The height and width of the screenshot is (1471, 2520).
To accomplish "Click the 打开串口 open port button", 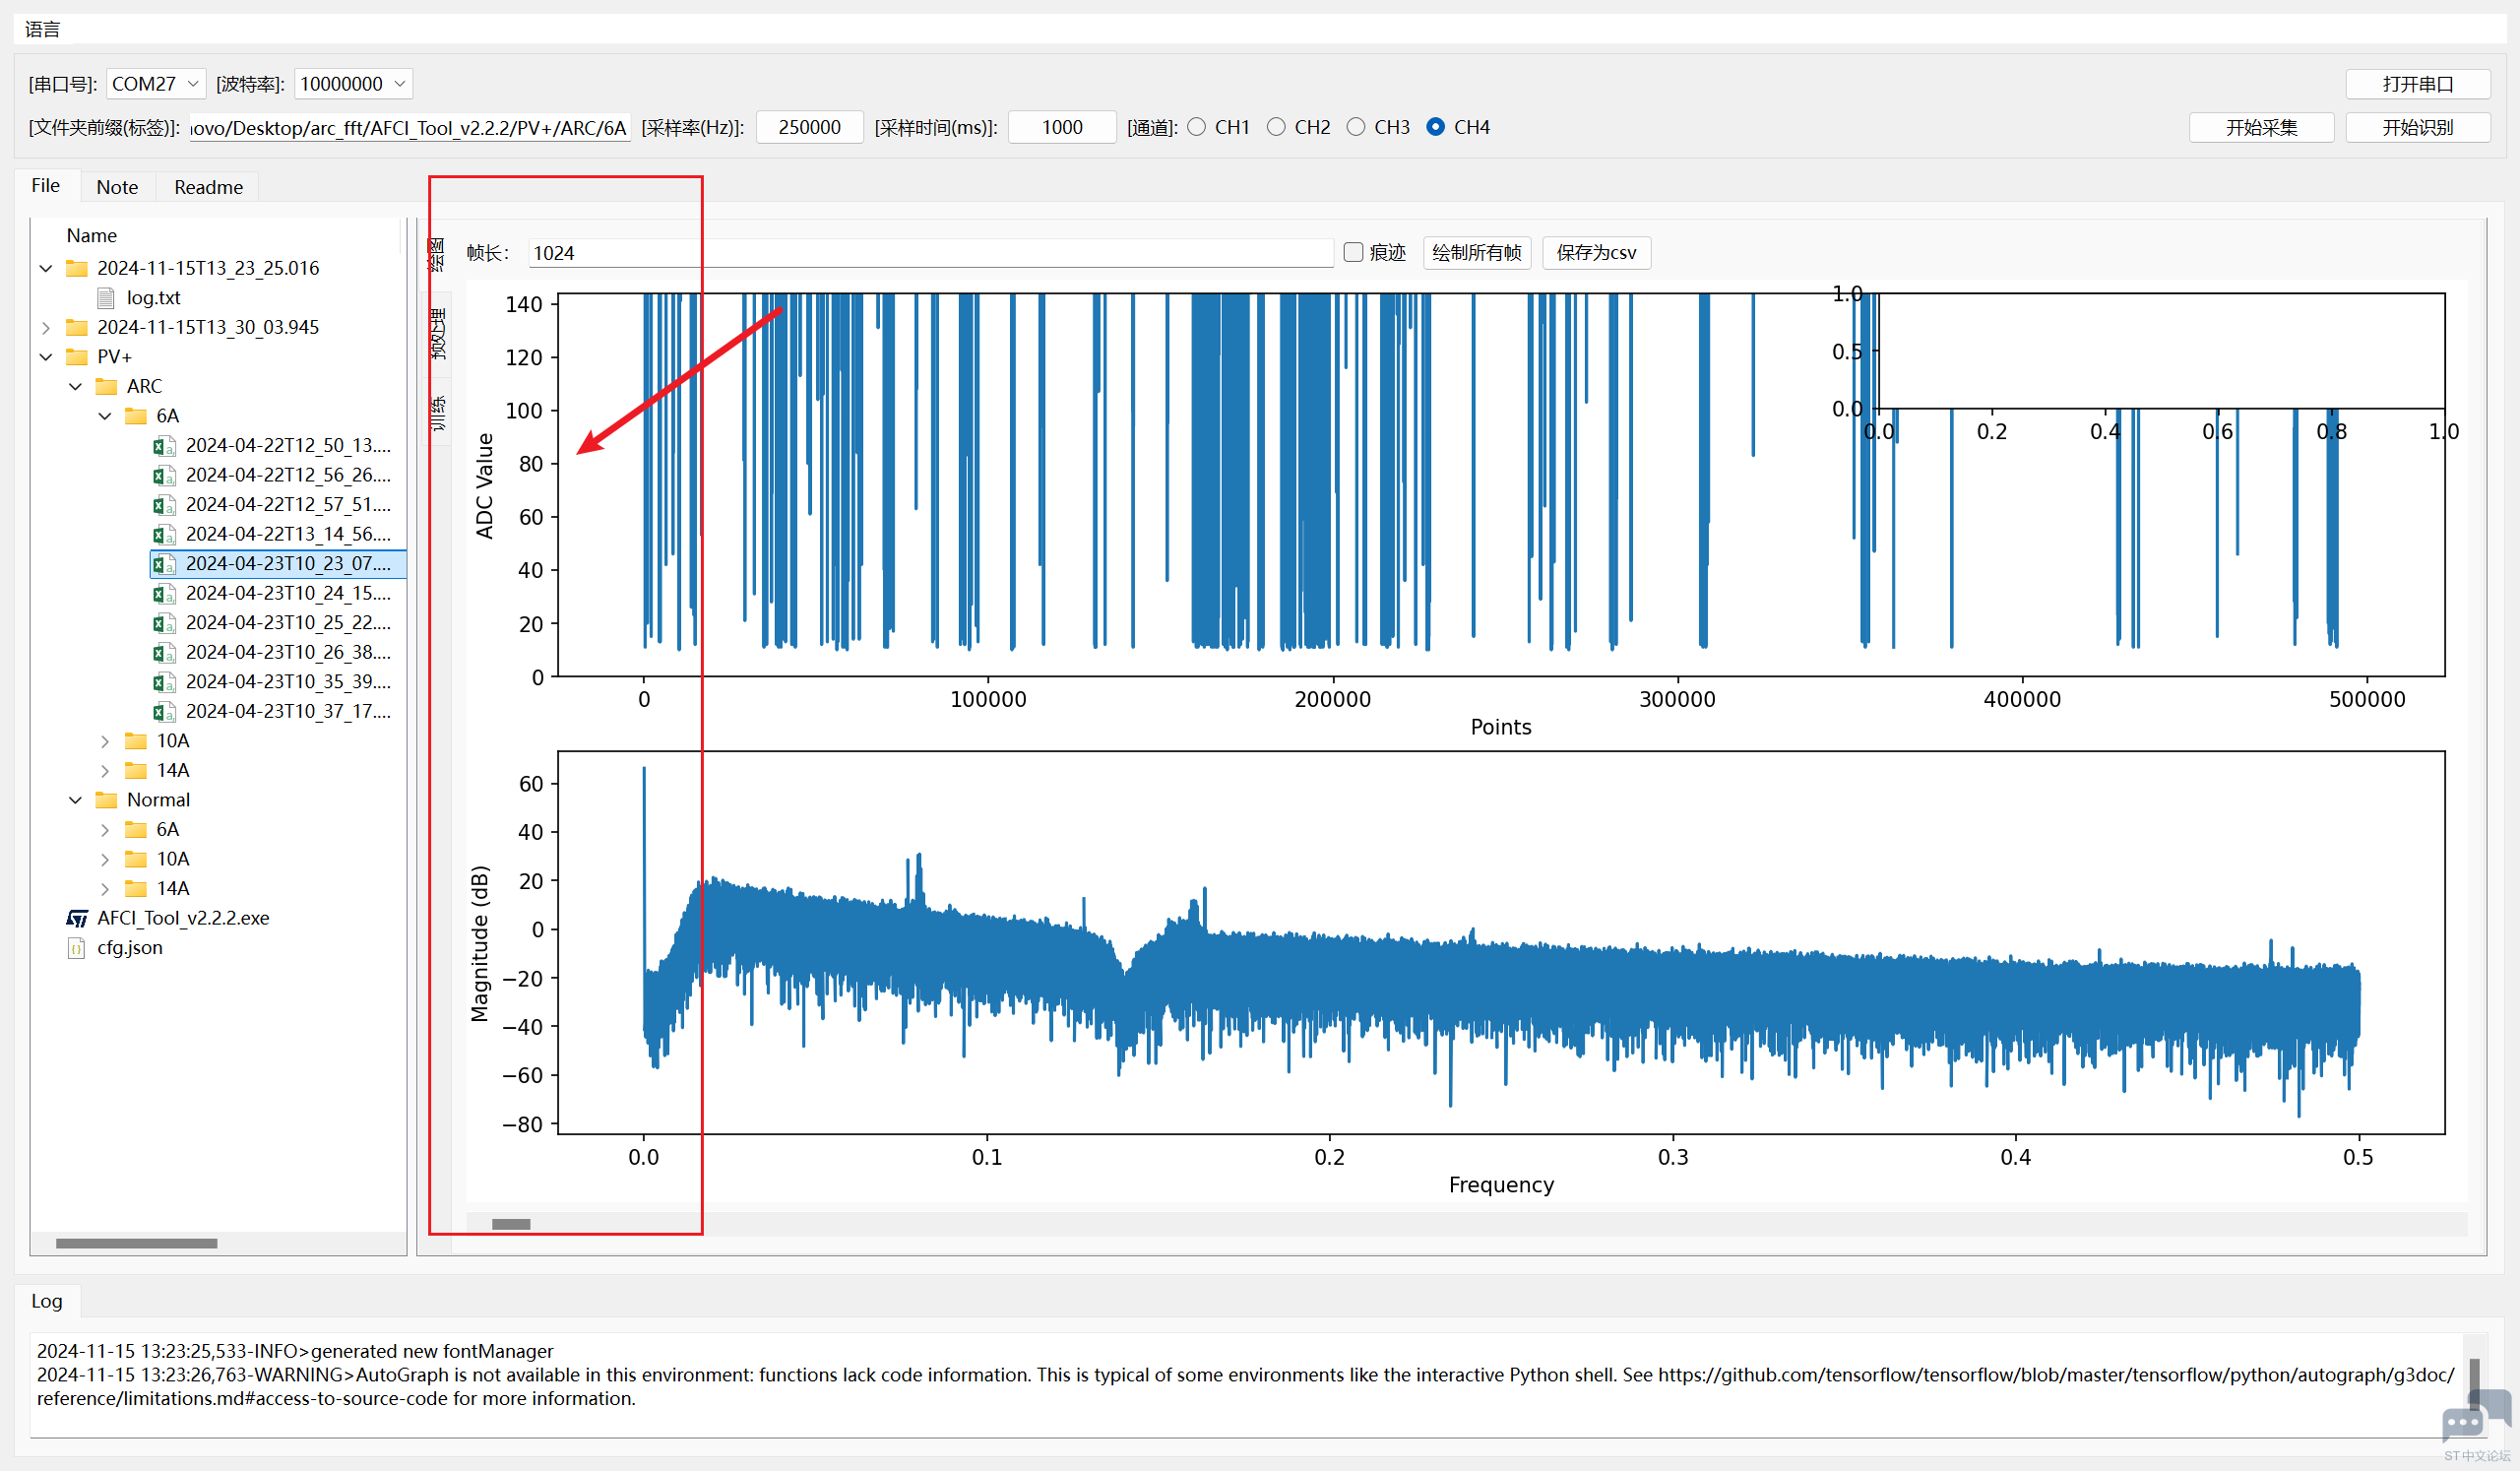I will pos(2417,84).
